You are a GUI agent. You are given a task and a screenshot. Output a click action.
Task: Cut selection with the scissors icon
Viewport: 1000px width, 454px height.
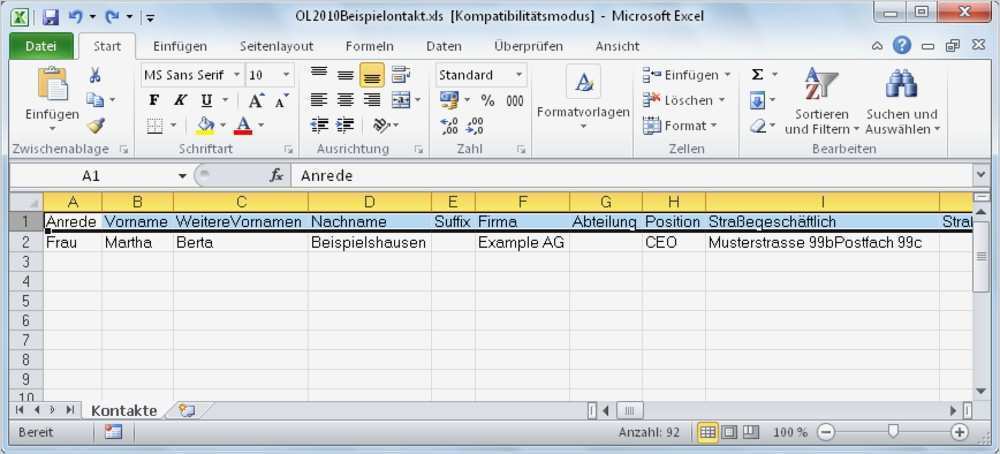(95, 75)
